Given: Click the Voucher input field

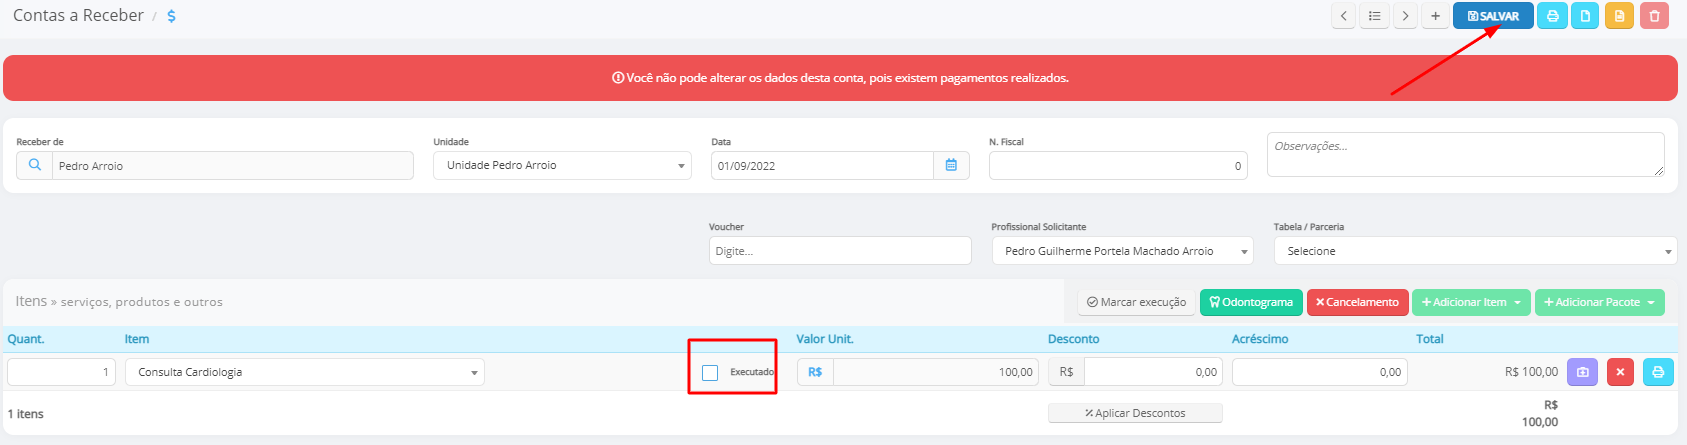Looking at the screenshot, I should point(840,251).
